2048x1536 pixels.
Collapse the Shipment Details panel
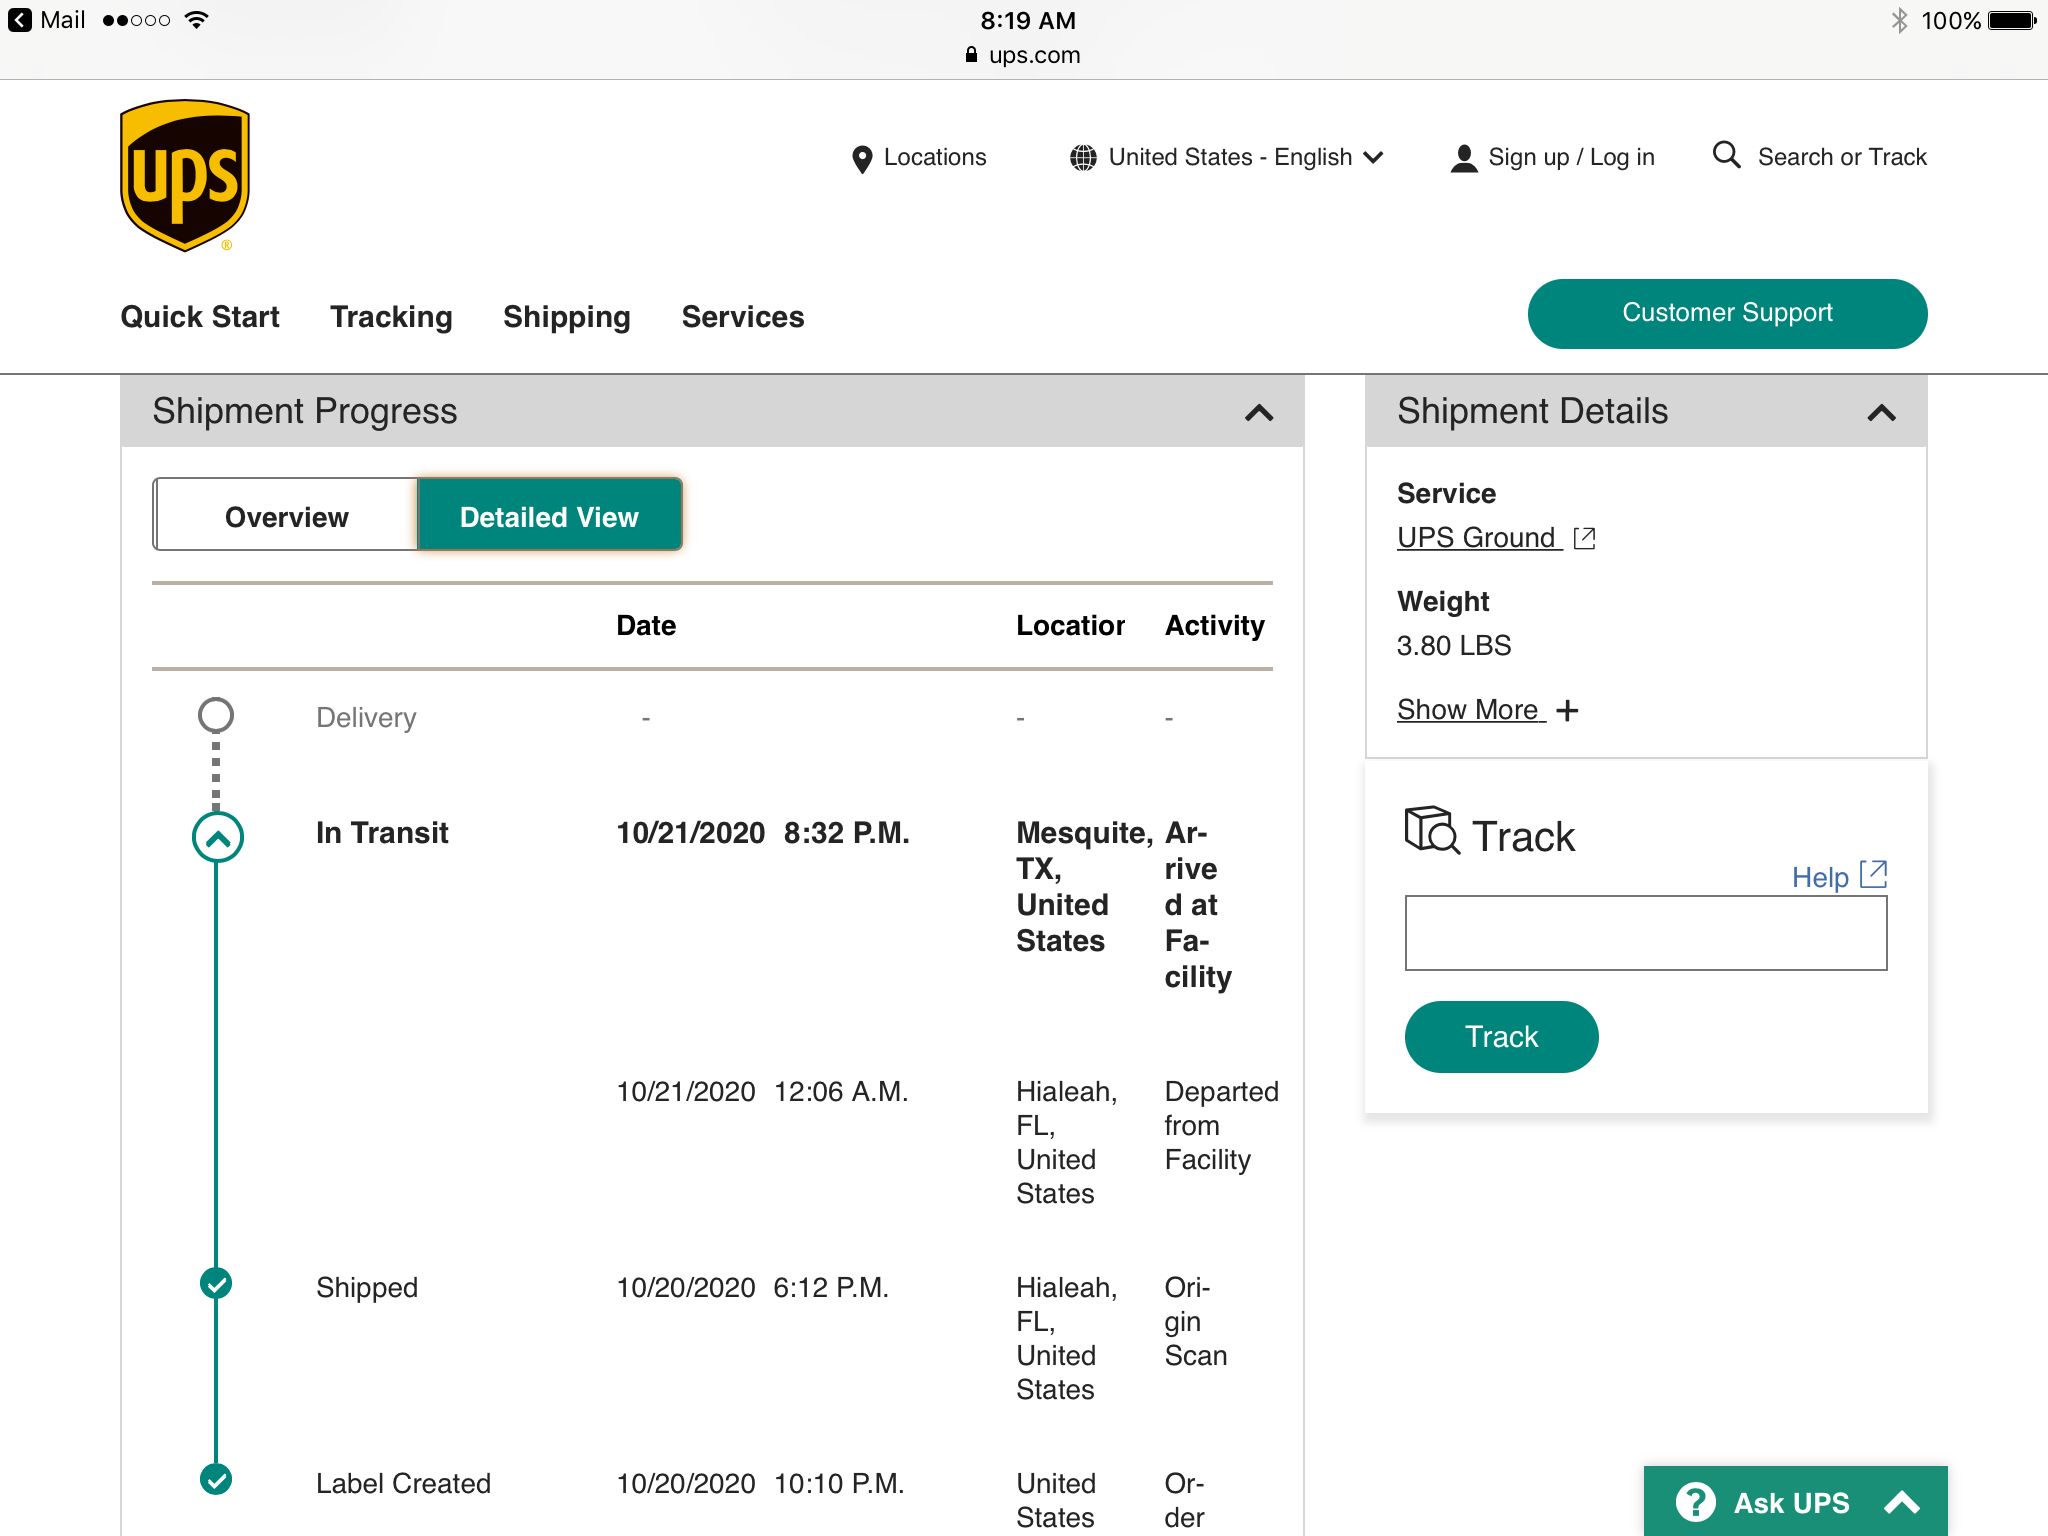pyautogui.click(x=1881, y=412)
